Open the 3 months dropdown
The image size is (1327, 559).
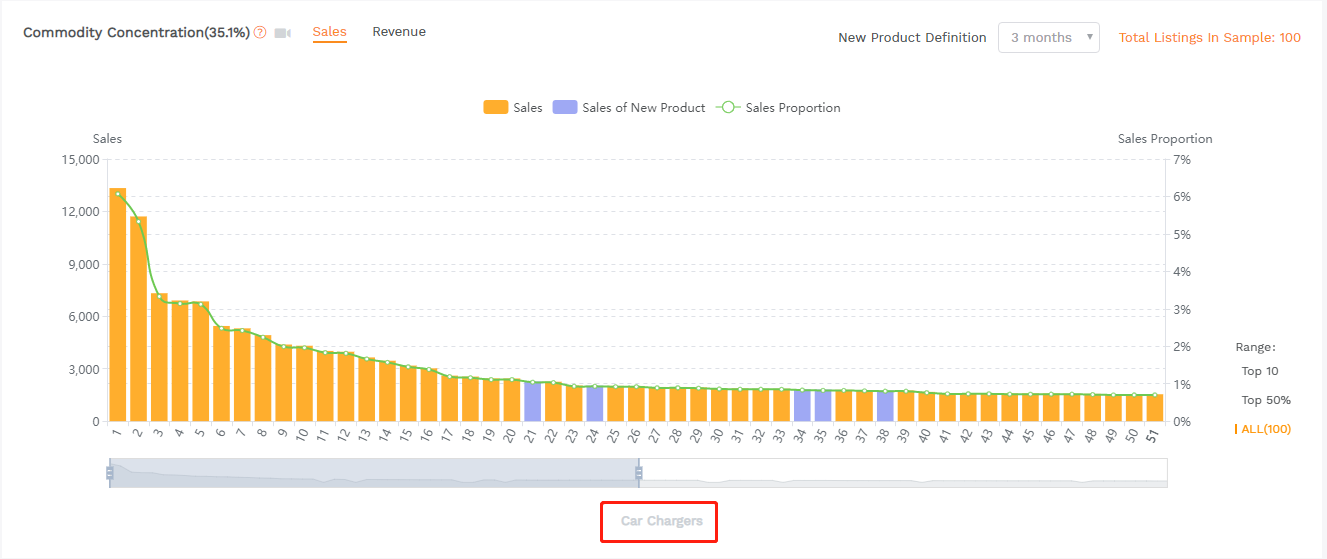pos(1040,38)
